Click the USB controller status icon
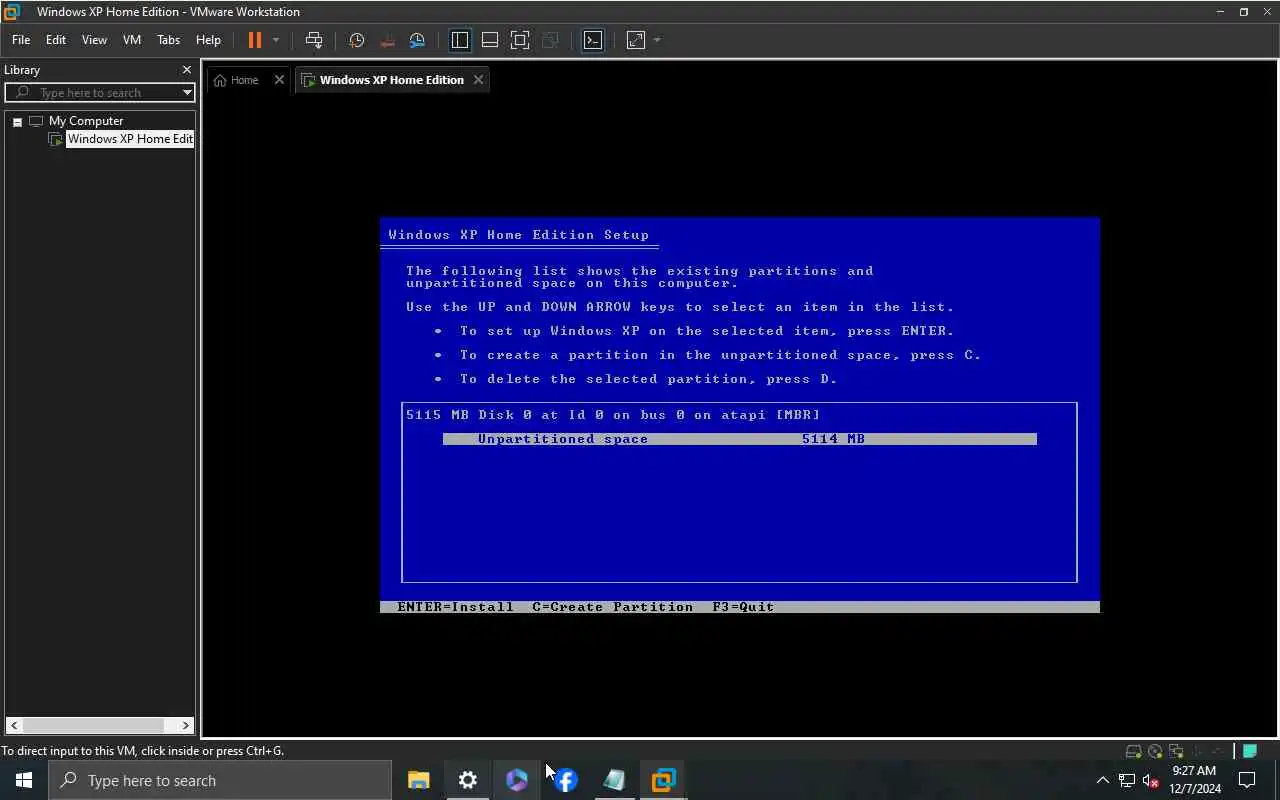Screen dimensions: 1280x800 (x=1197, y=751)
